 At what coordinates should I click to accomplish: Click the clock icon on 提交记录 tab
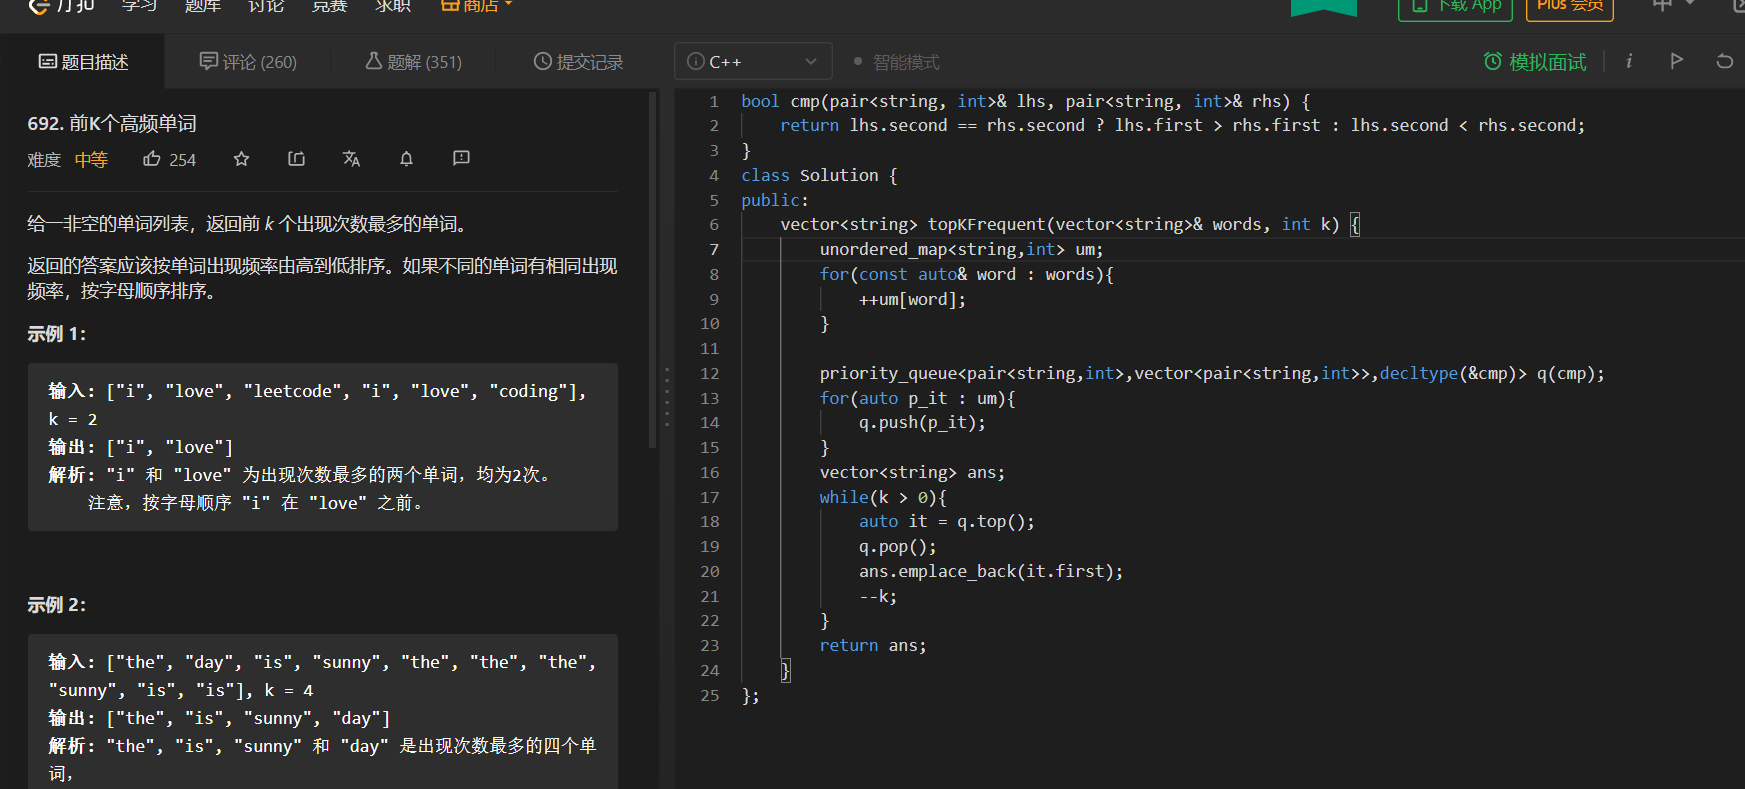pyautogui.click(x=542, y=61)
